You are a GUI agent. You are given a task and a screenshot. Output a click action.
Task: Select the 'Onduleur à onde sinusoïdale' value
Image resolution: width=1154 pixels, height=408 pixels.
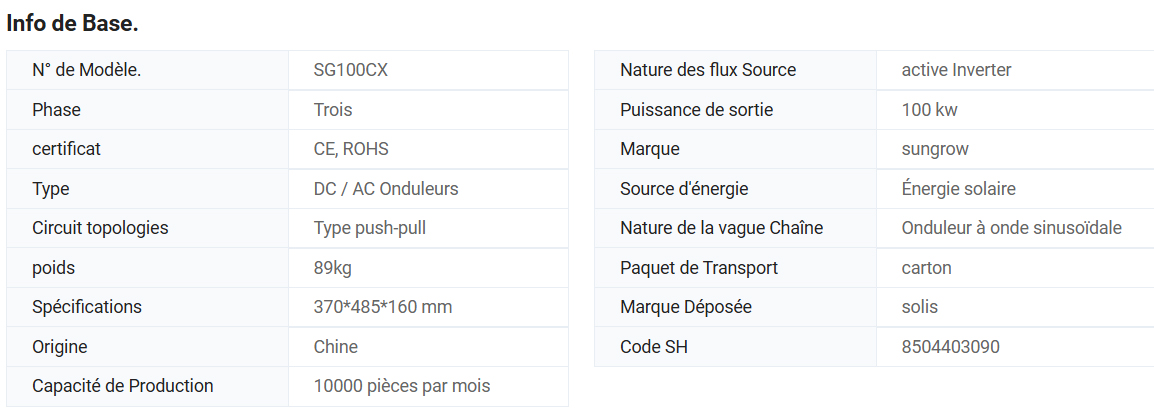click(1012, 228)
